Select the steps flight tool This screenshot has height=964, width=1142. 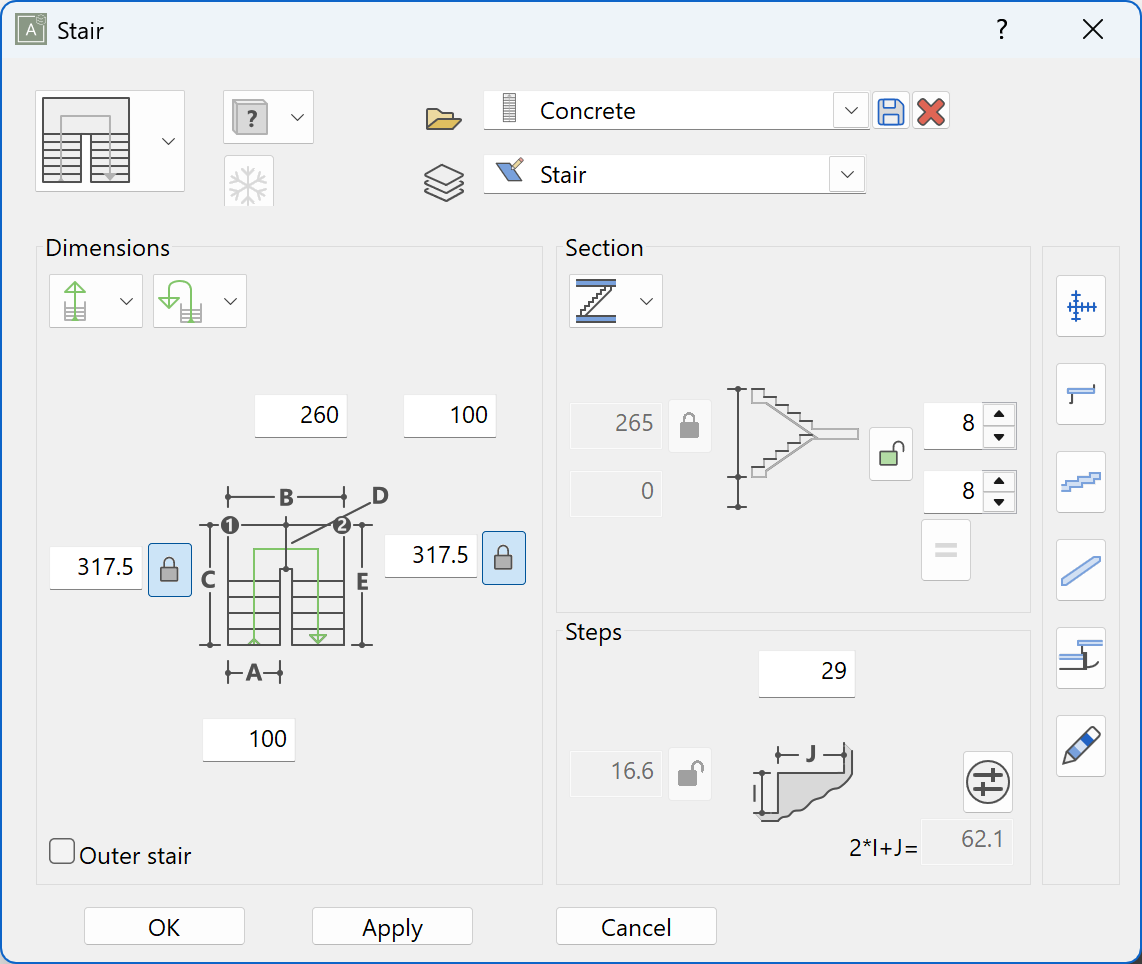(x=1081, y=483)
